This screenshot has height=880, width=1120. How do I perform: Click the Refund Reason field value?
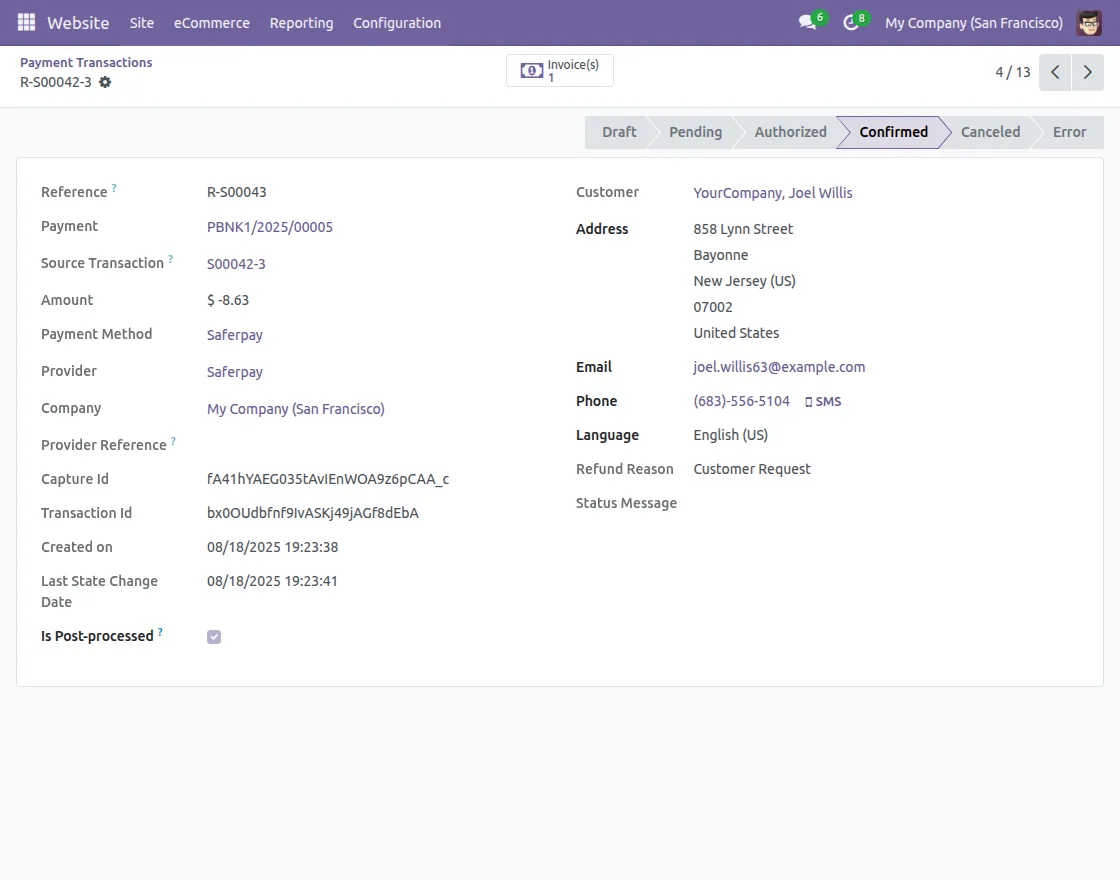[x=752, y=469]
